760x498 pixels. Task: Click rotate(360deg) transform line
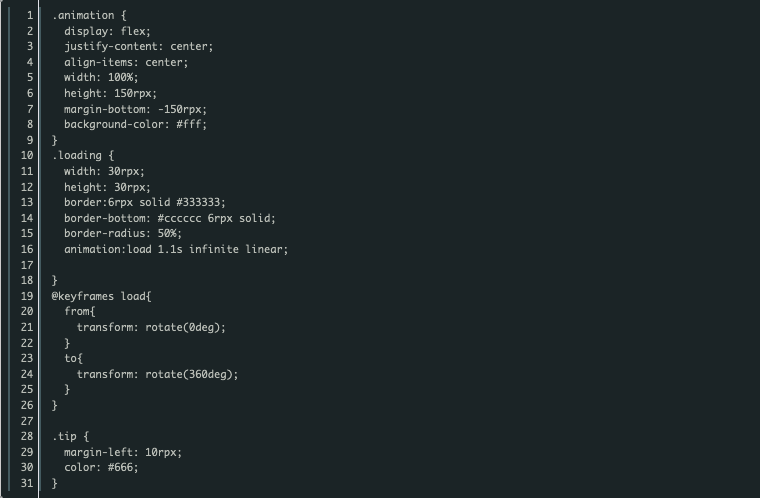[x=158, y=374]
